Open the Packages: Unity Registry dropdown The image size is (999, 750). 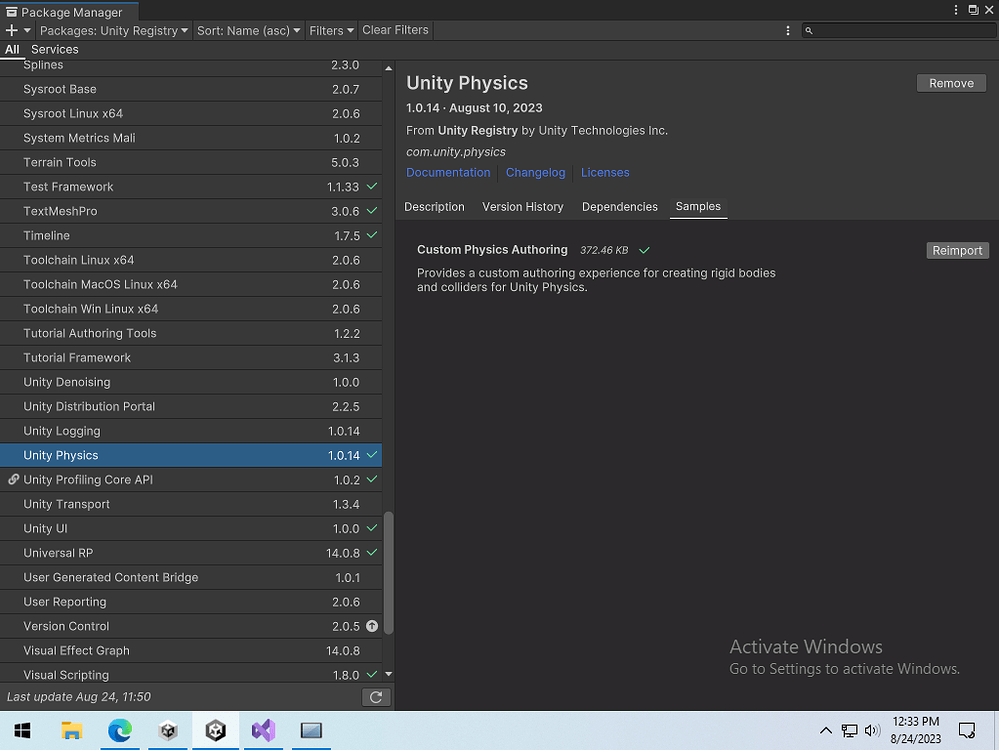coord(113,31)
